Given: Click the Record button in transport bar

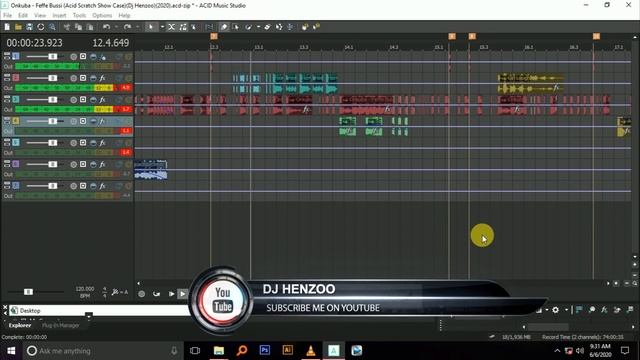Looking at the screenshot, I should click(x=142, y=293).
